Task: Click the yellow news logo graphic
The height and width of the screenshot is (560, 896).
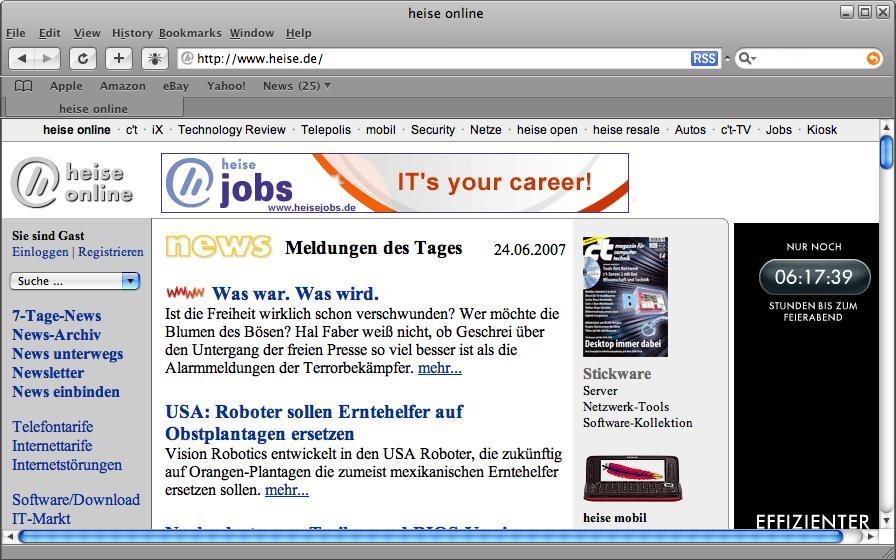Action: tap(218, 246)
